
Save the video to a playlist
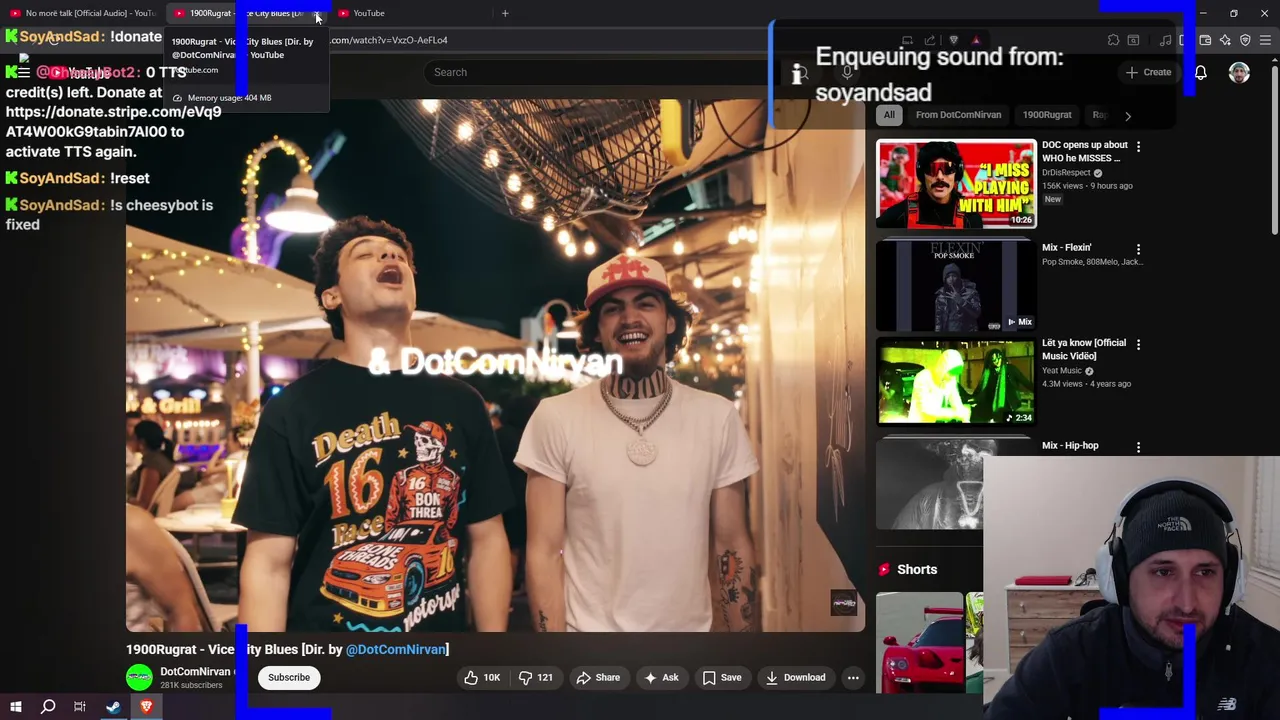click(722, 678)
